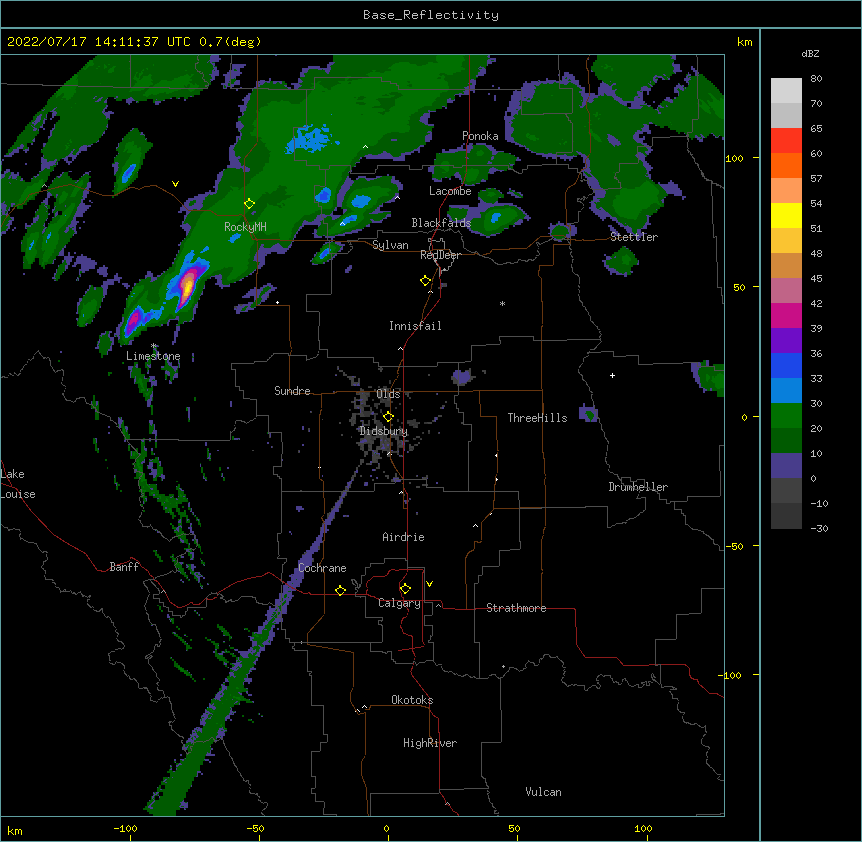This screenshot has height=842, width=862.
Task: Click the -30 value on the dBZ scale
Action: (x=819, y=529)
